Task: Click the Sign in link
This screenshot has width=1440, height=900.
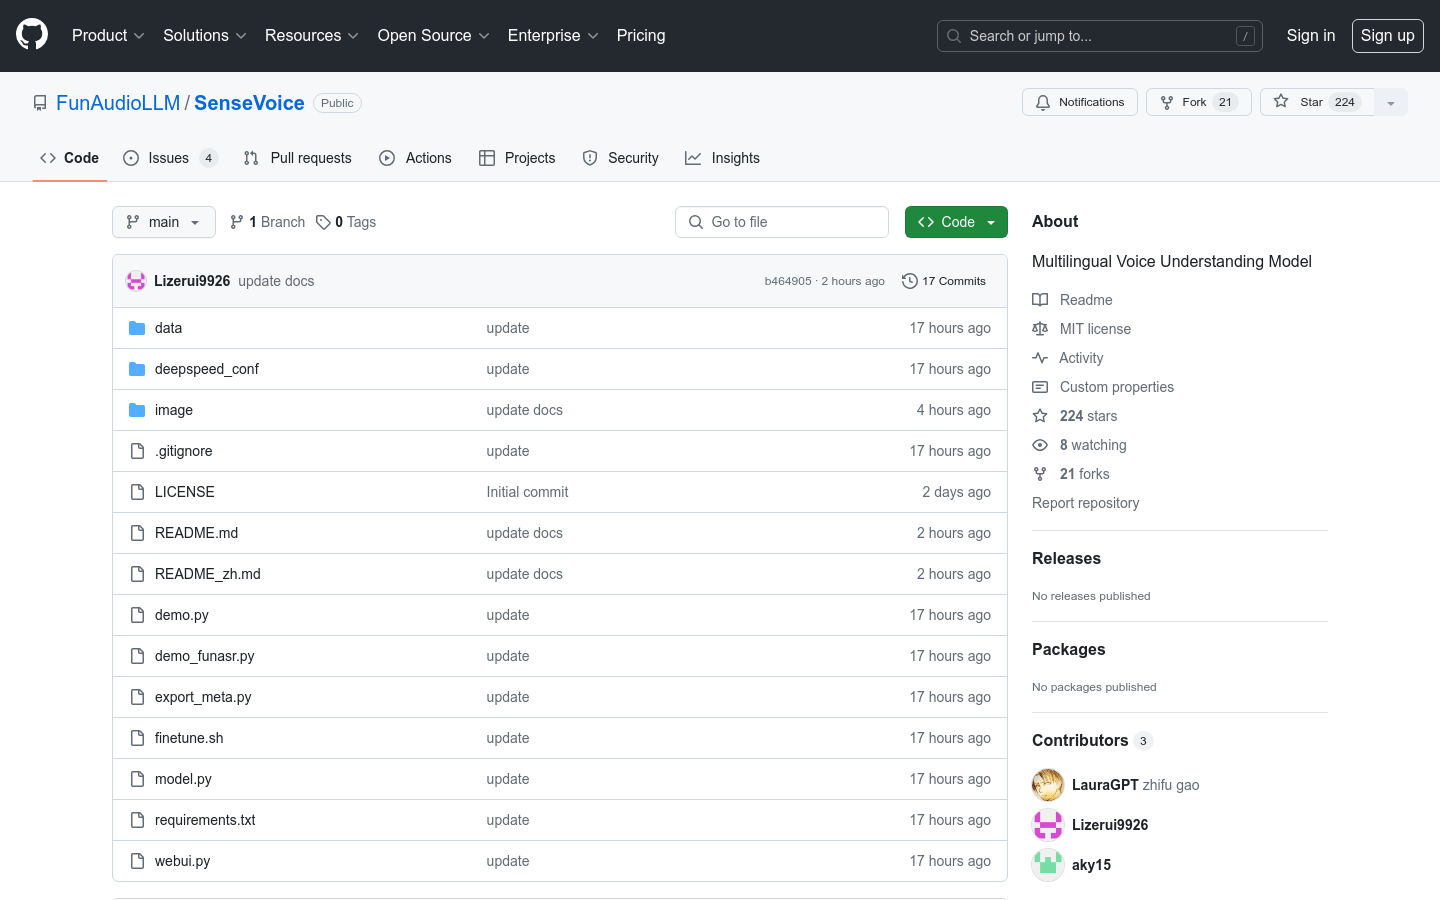Action: point(1311,36)
